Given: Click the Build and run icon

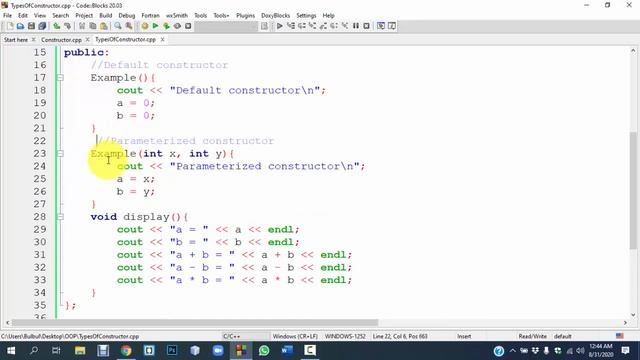Looking at the screenshot, I should pos(166,26).
